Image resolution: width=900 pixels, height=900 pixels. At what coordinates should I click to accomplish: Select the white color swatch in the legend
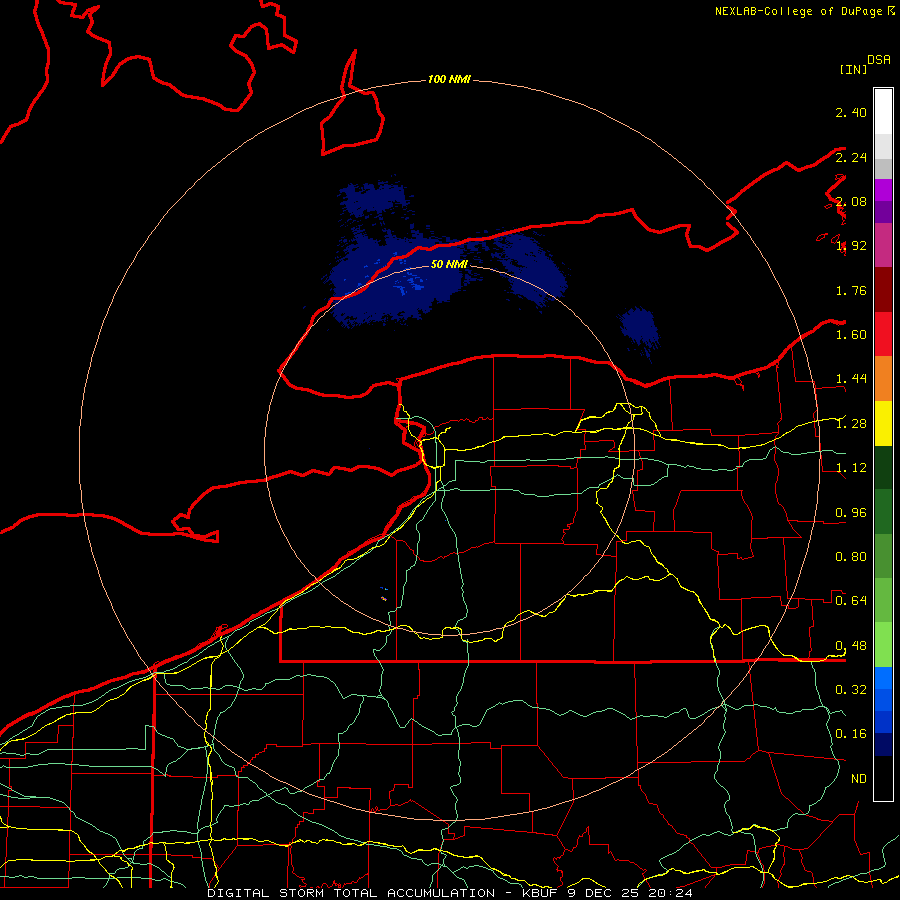click(x=883, y=112)
